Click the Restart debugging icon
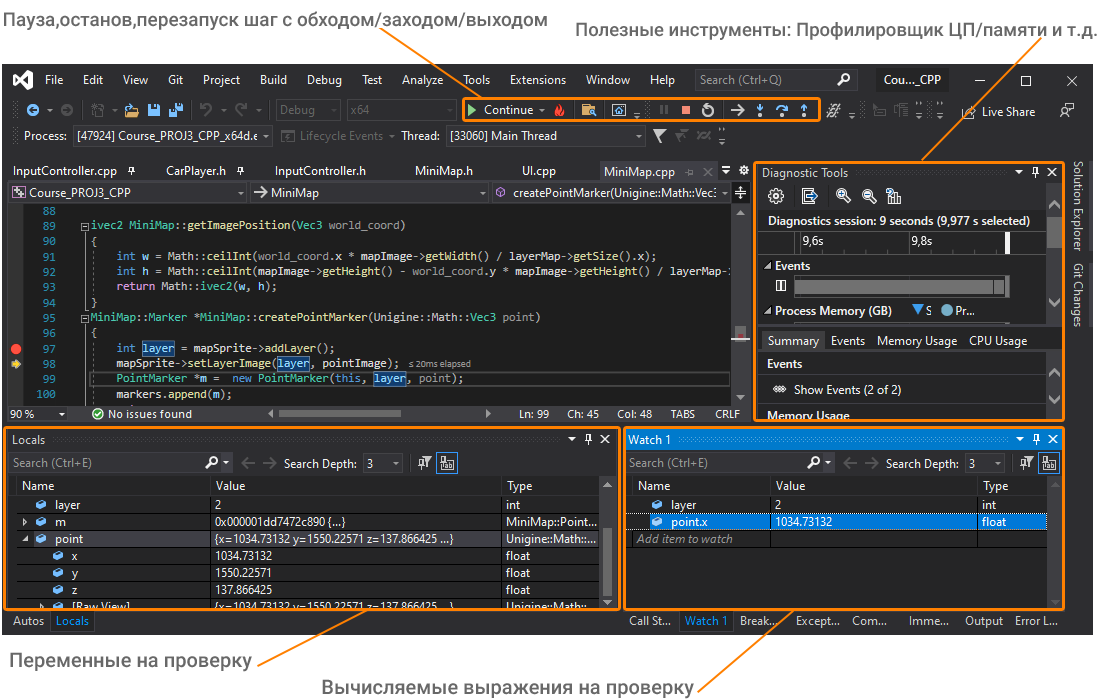The image size is (1097, 700). (708, 110)
